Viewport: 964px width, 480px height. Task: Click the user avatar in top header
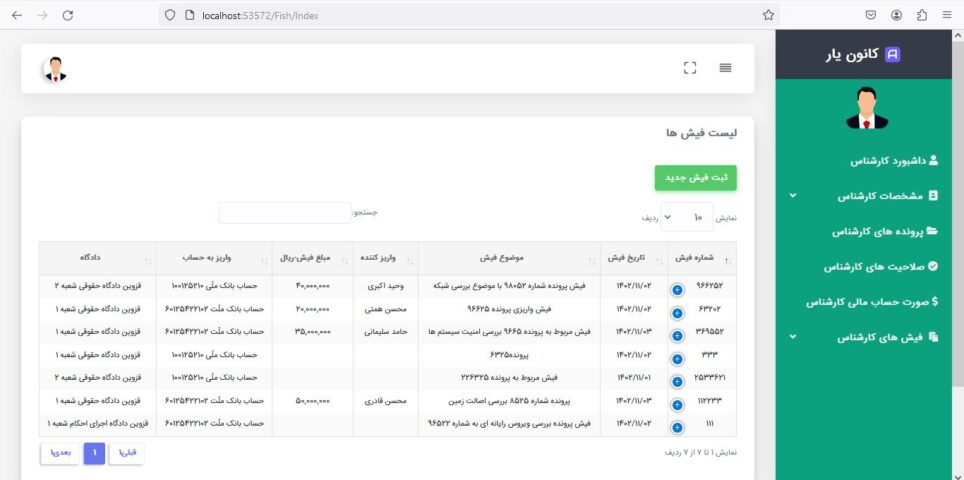pos(54,69)
